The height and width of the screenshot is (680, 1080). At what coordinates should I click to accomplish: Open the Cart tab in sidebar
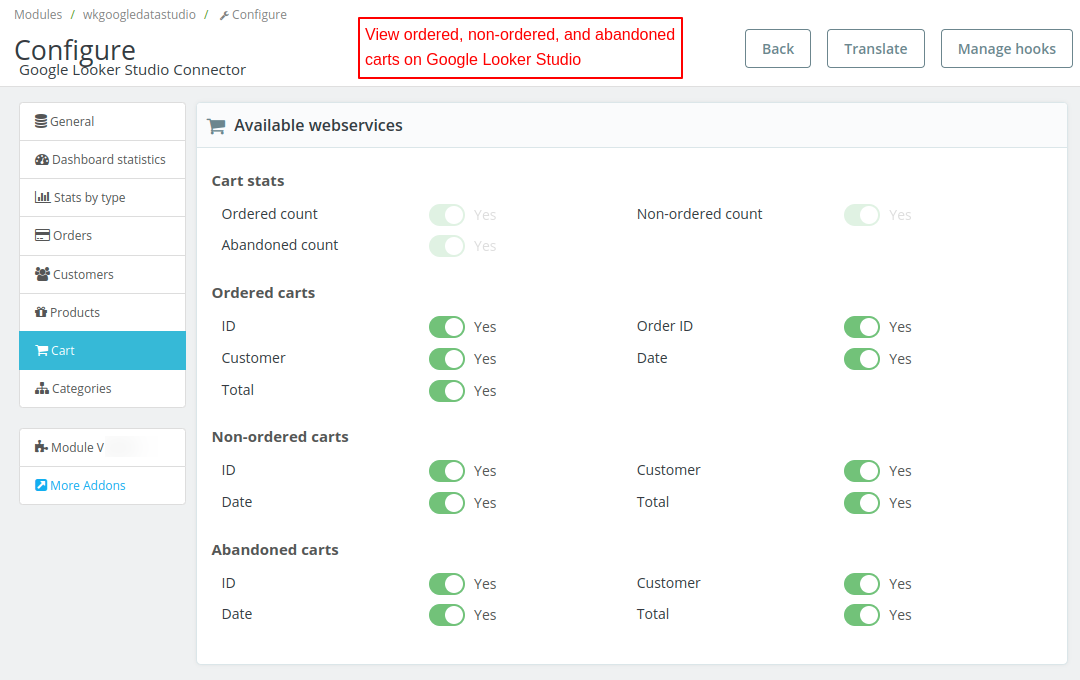click(x=102, y=351)
